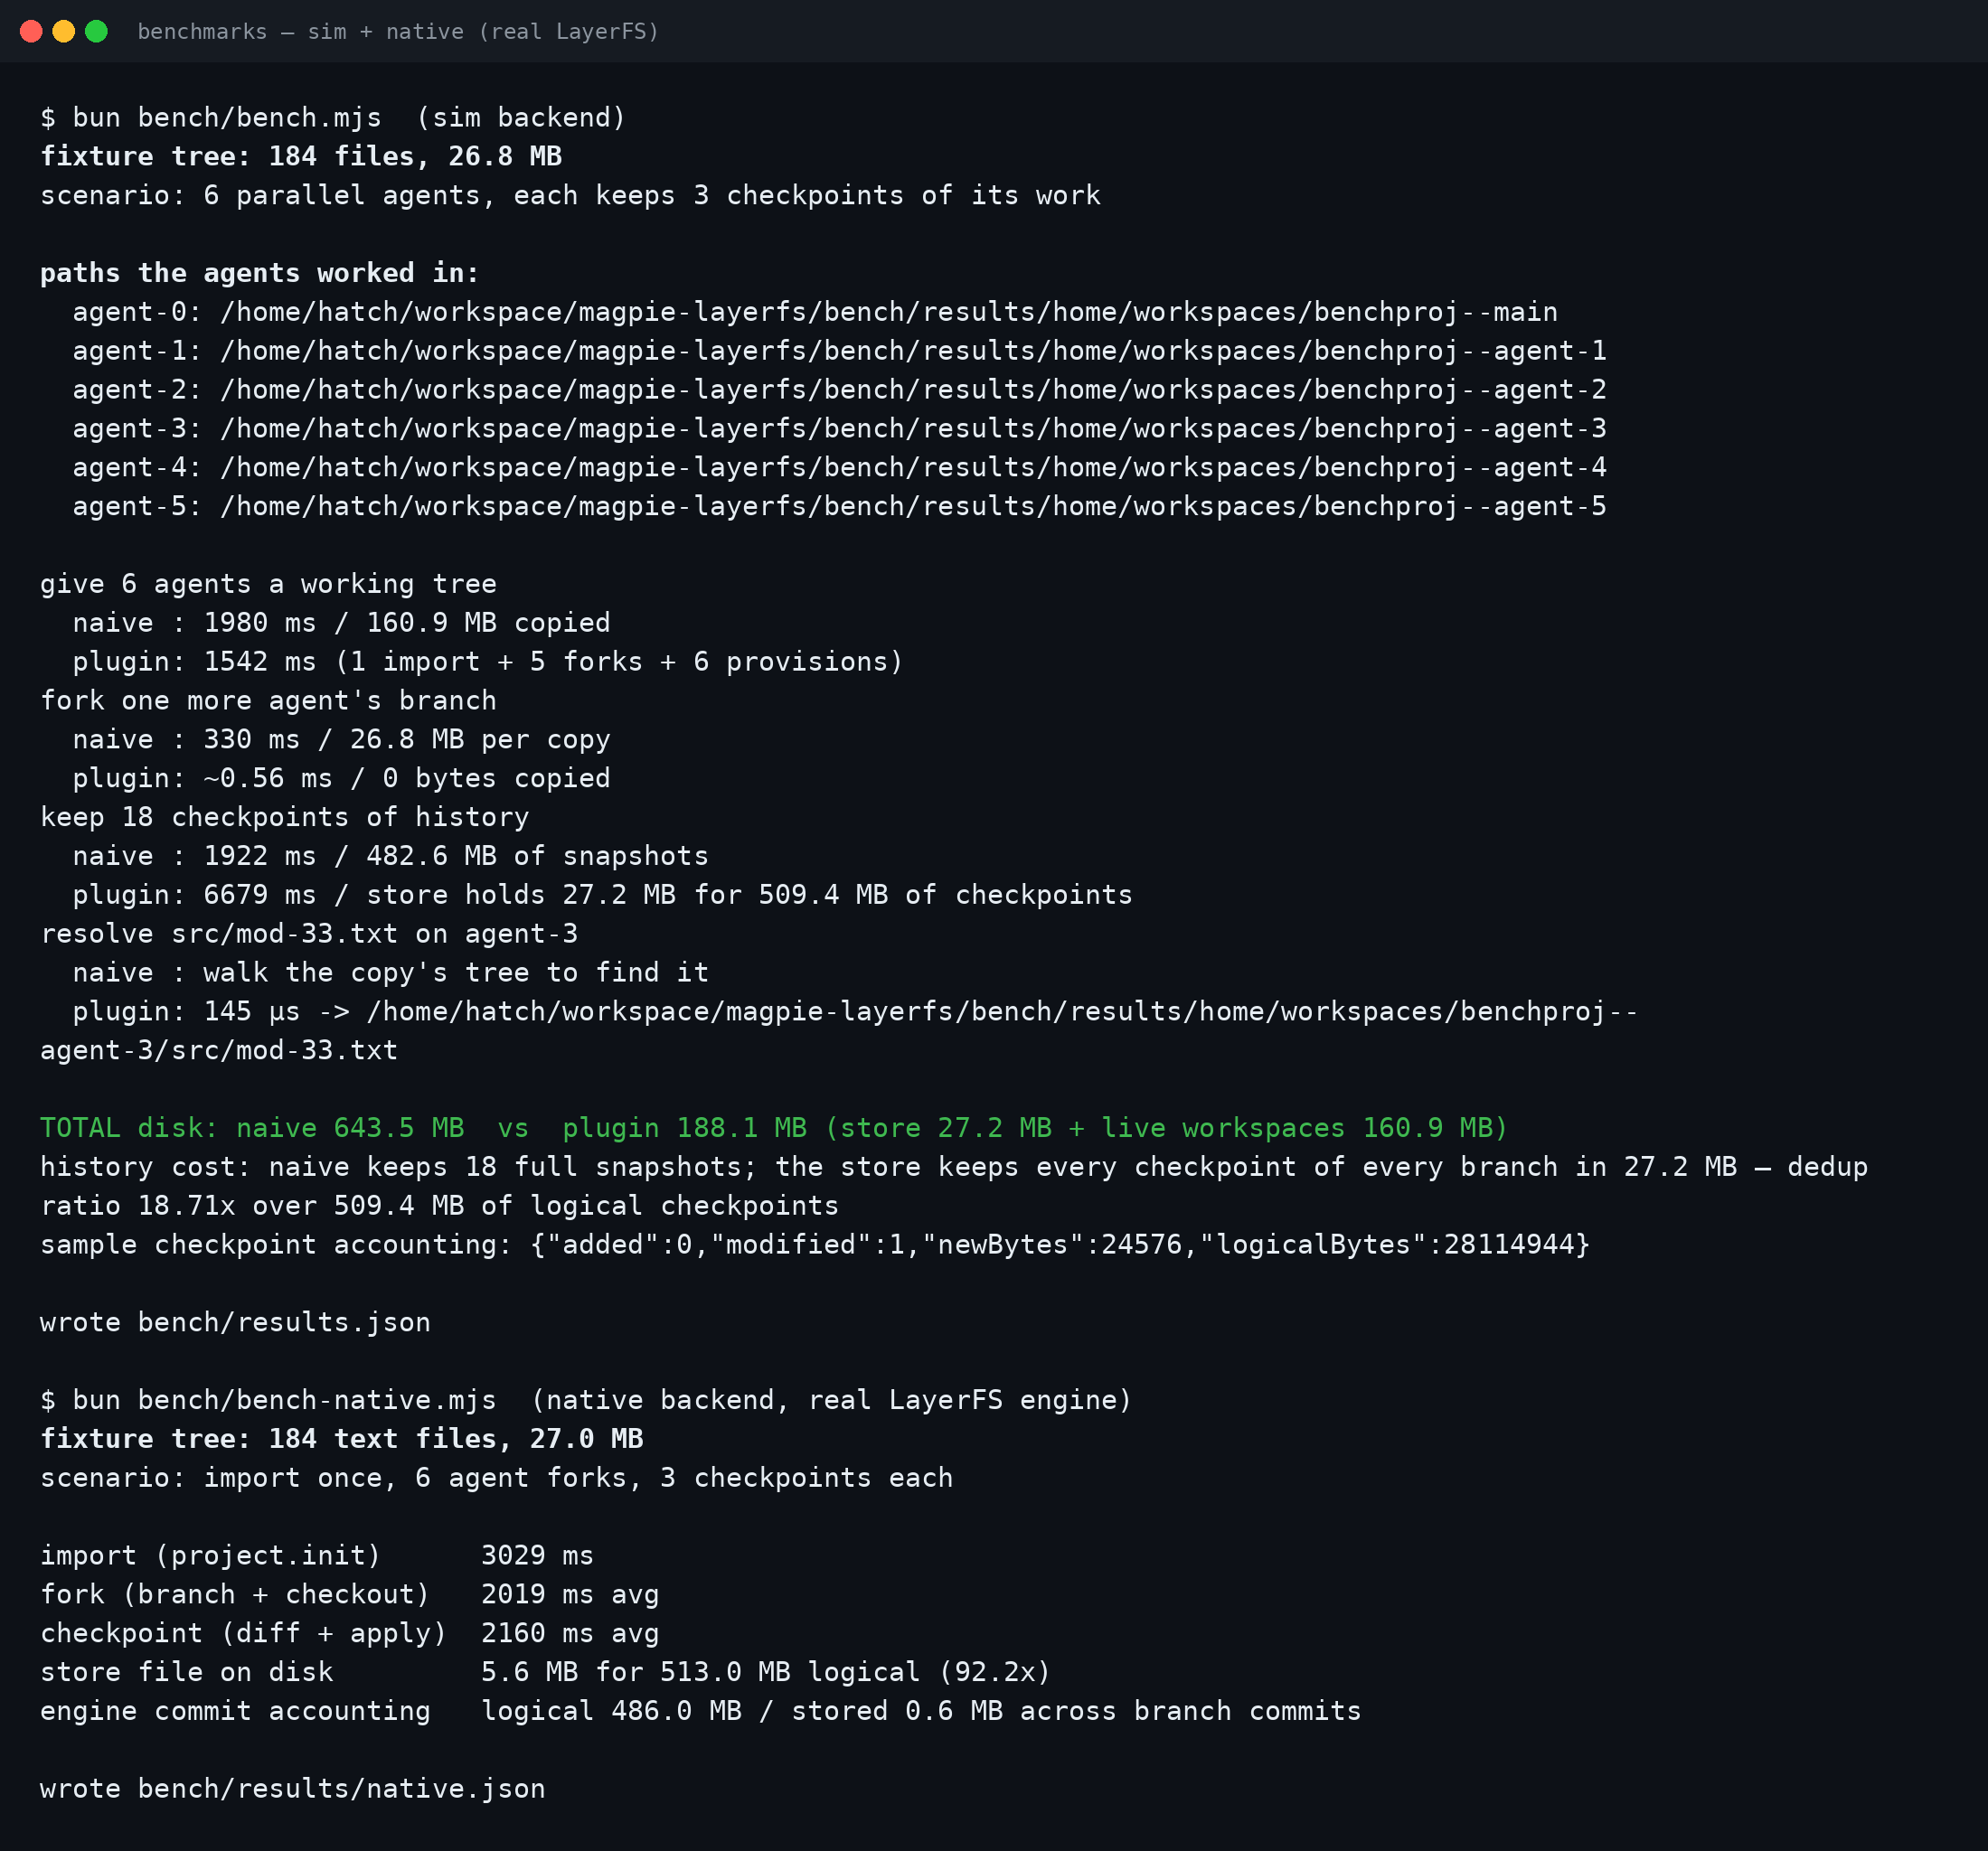Click the 'bun bench/bench.mjs' command line
This screenshot has width=1988, height=1851.
333,118
